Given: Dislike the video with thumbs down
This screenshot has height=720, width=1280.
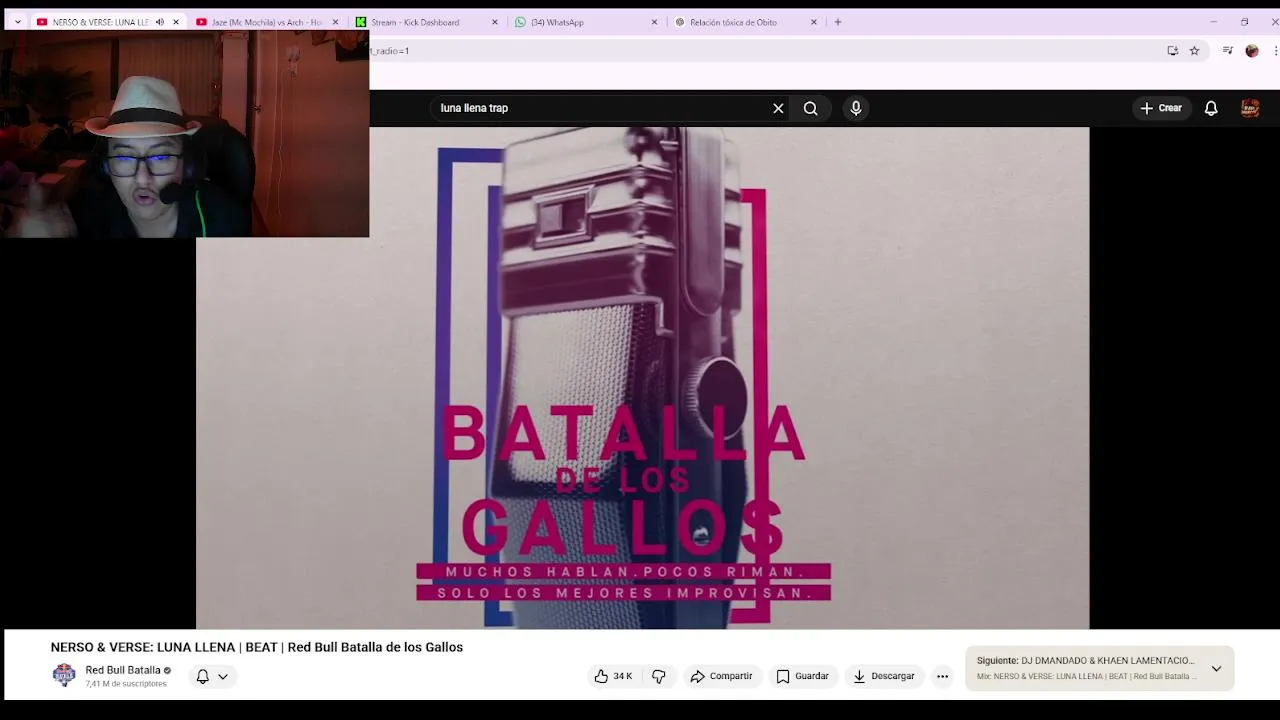Looking at the screenshot, I should [x=659, y=676].
